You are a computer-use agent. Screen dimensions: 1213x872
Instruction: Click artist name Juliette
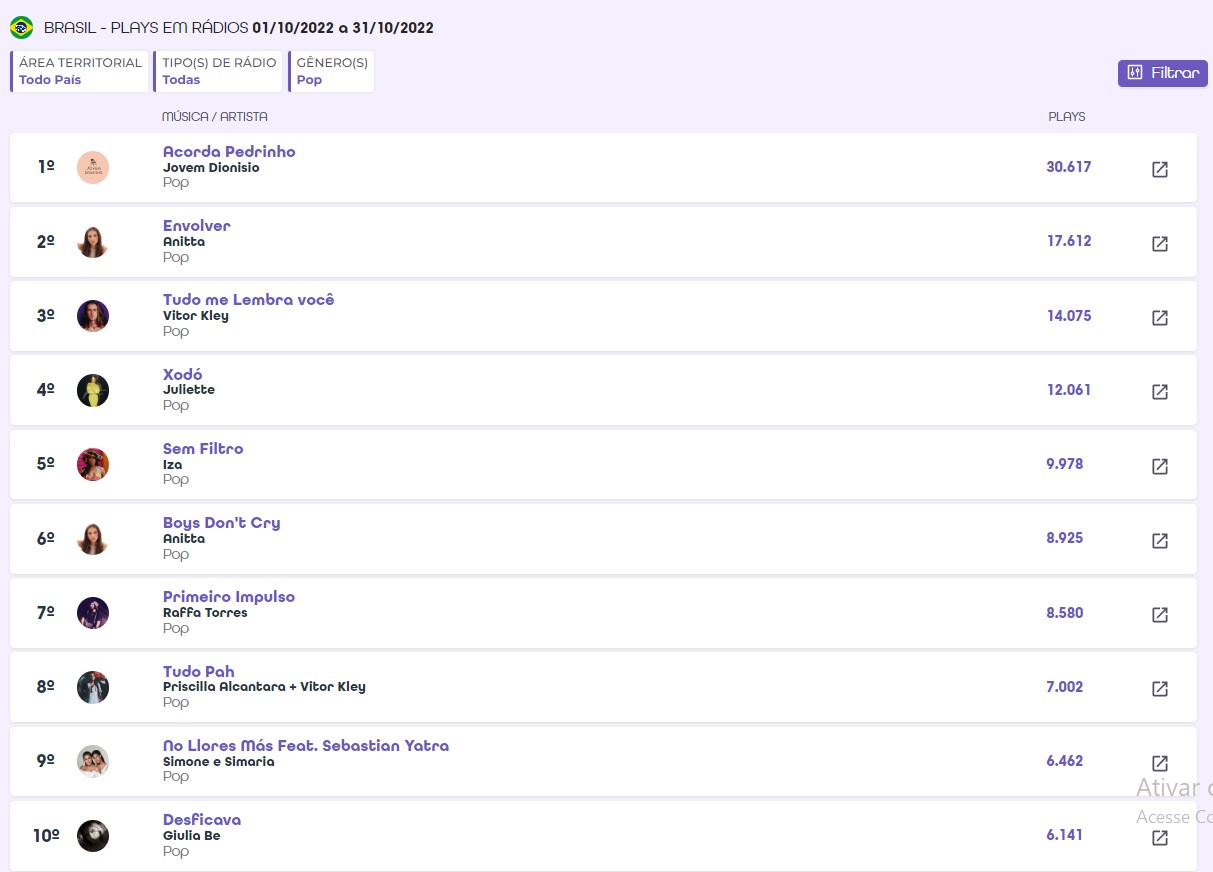(189, 390)
